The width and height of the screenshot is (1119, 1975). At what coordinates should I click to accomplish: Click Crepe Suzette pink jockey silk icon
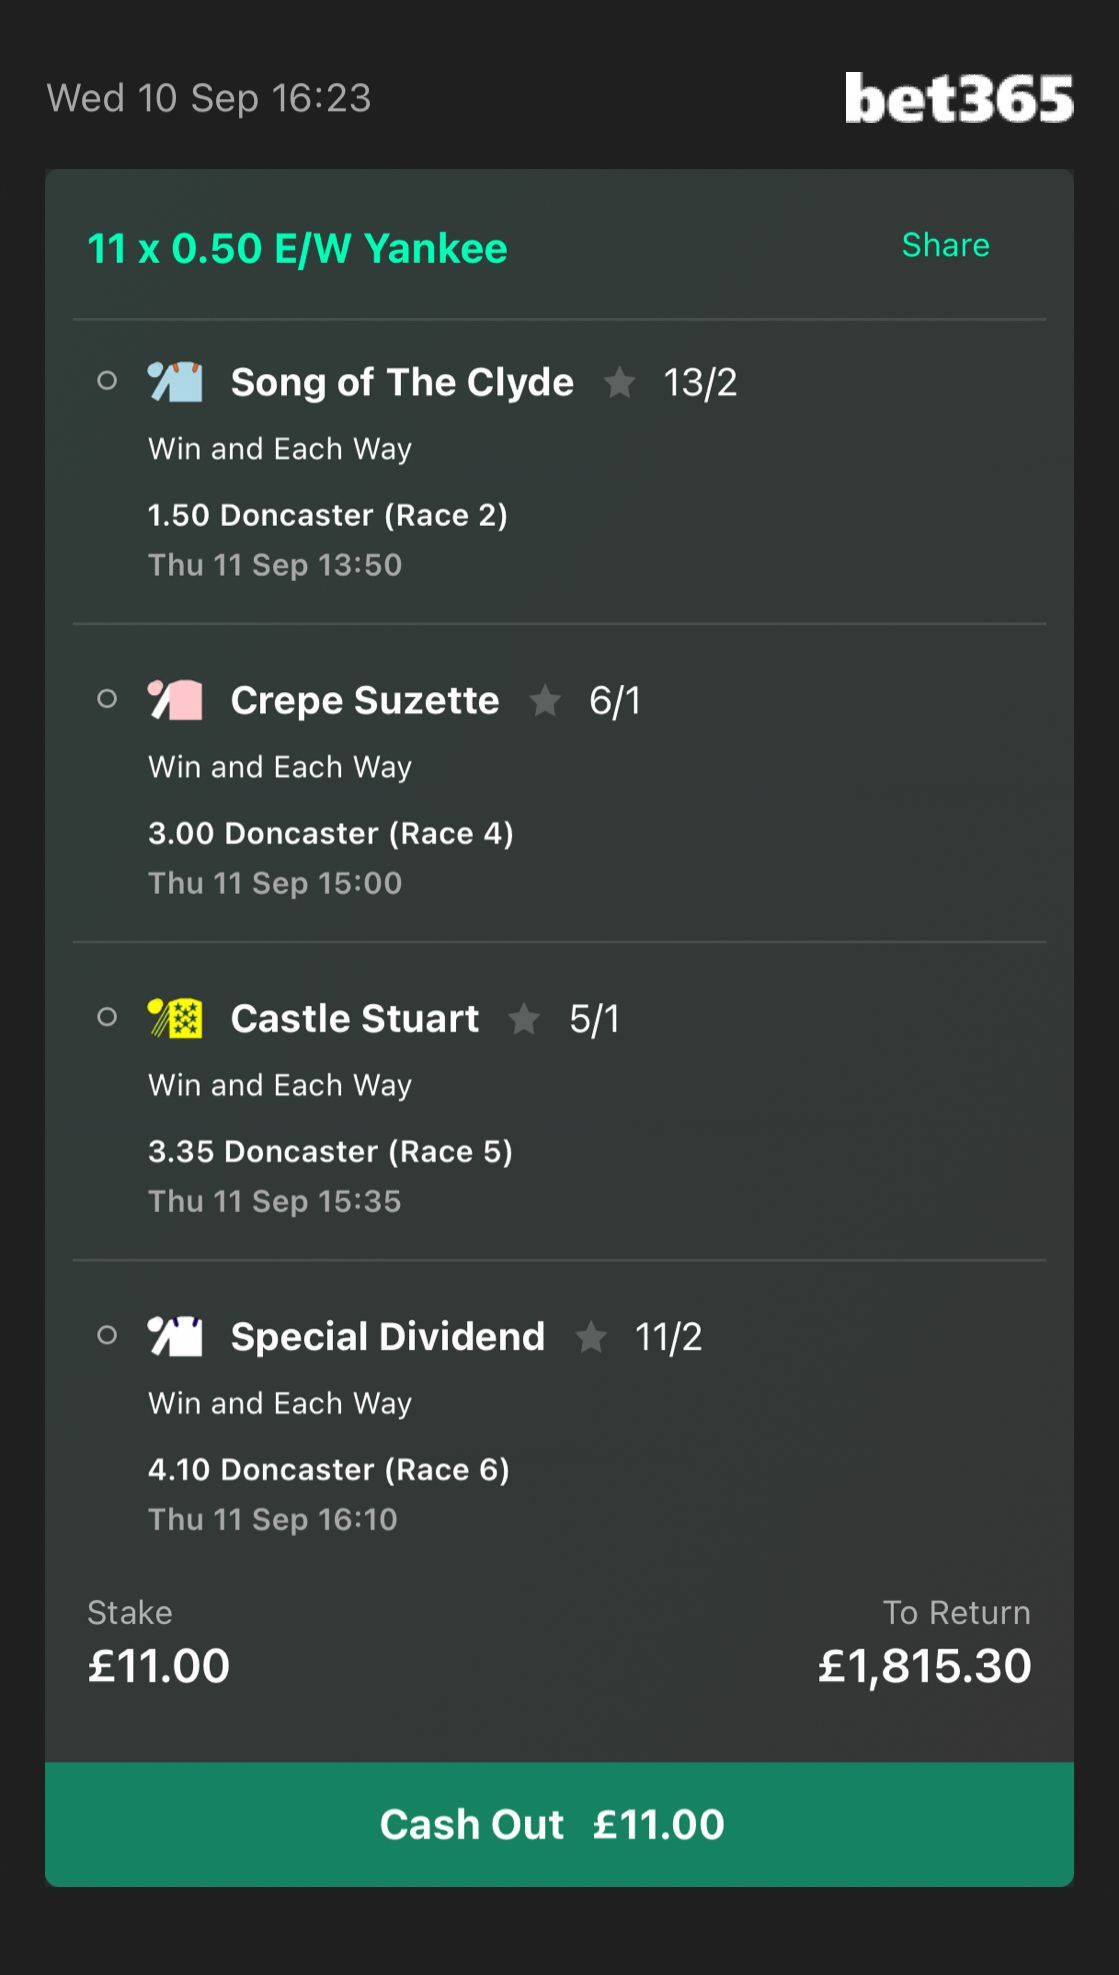175,700
